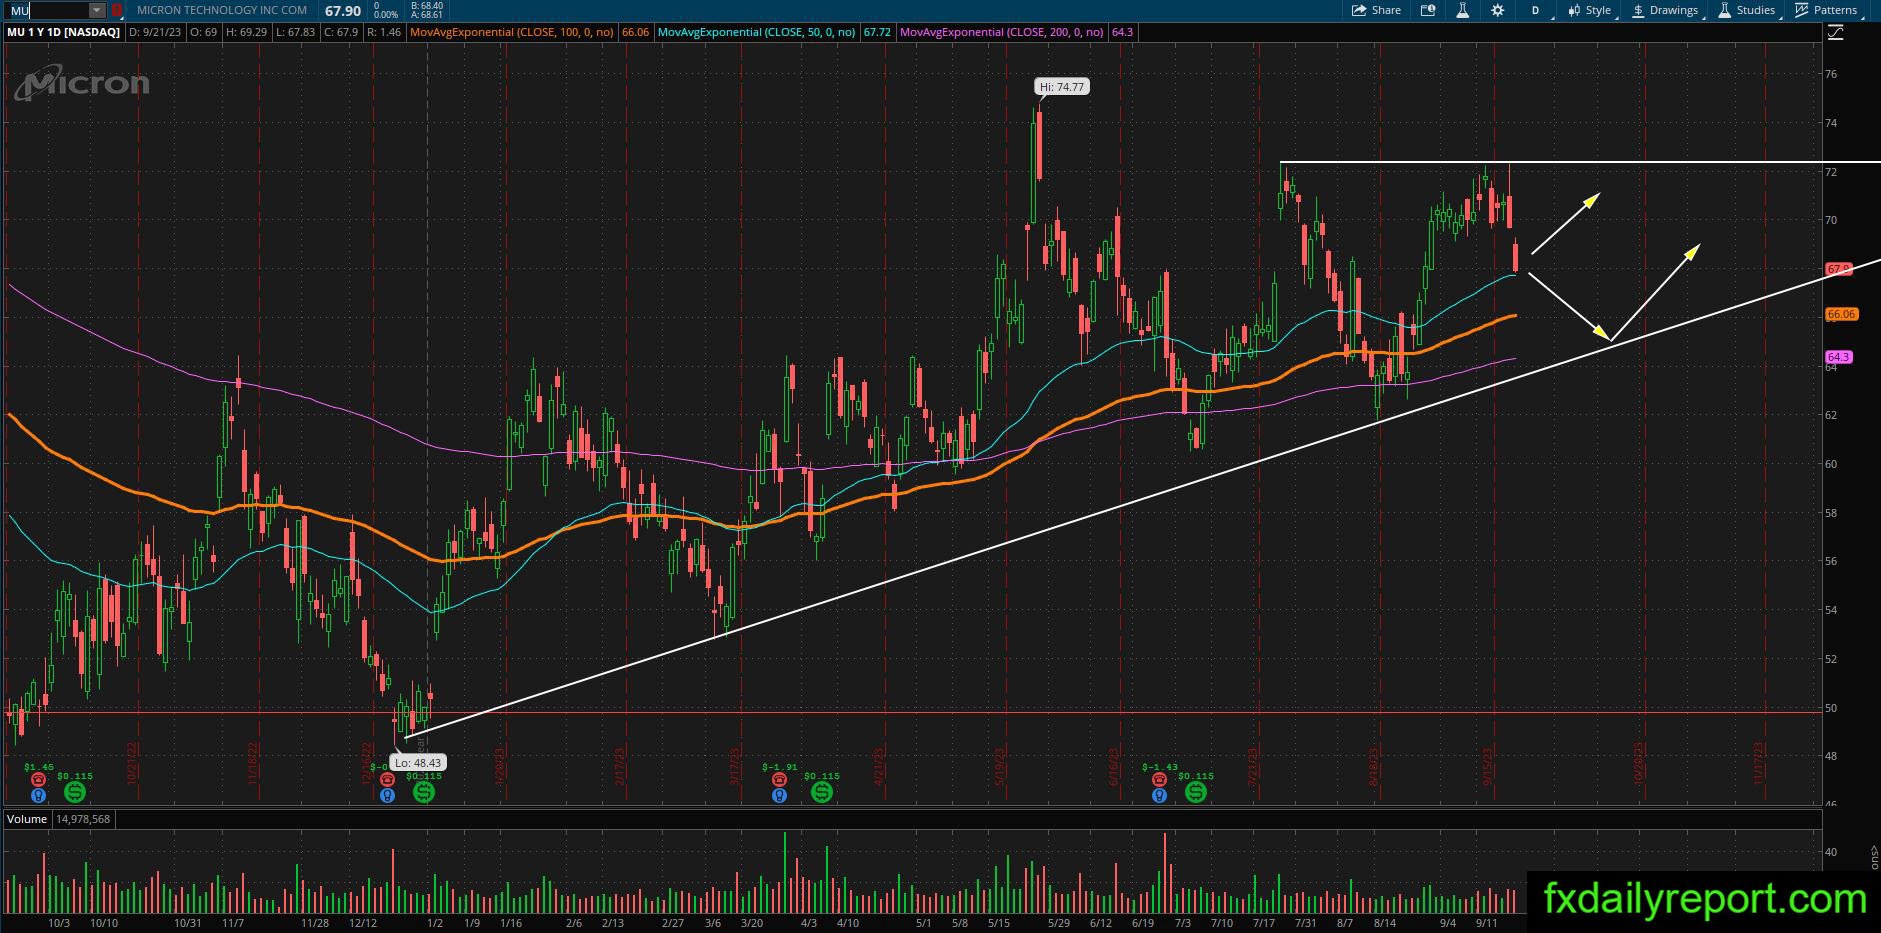Open Edit Studies via the lone flask icon
The height and width of the screenshot is (933, 1881).
tap(1462, 10)
